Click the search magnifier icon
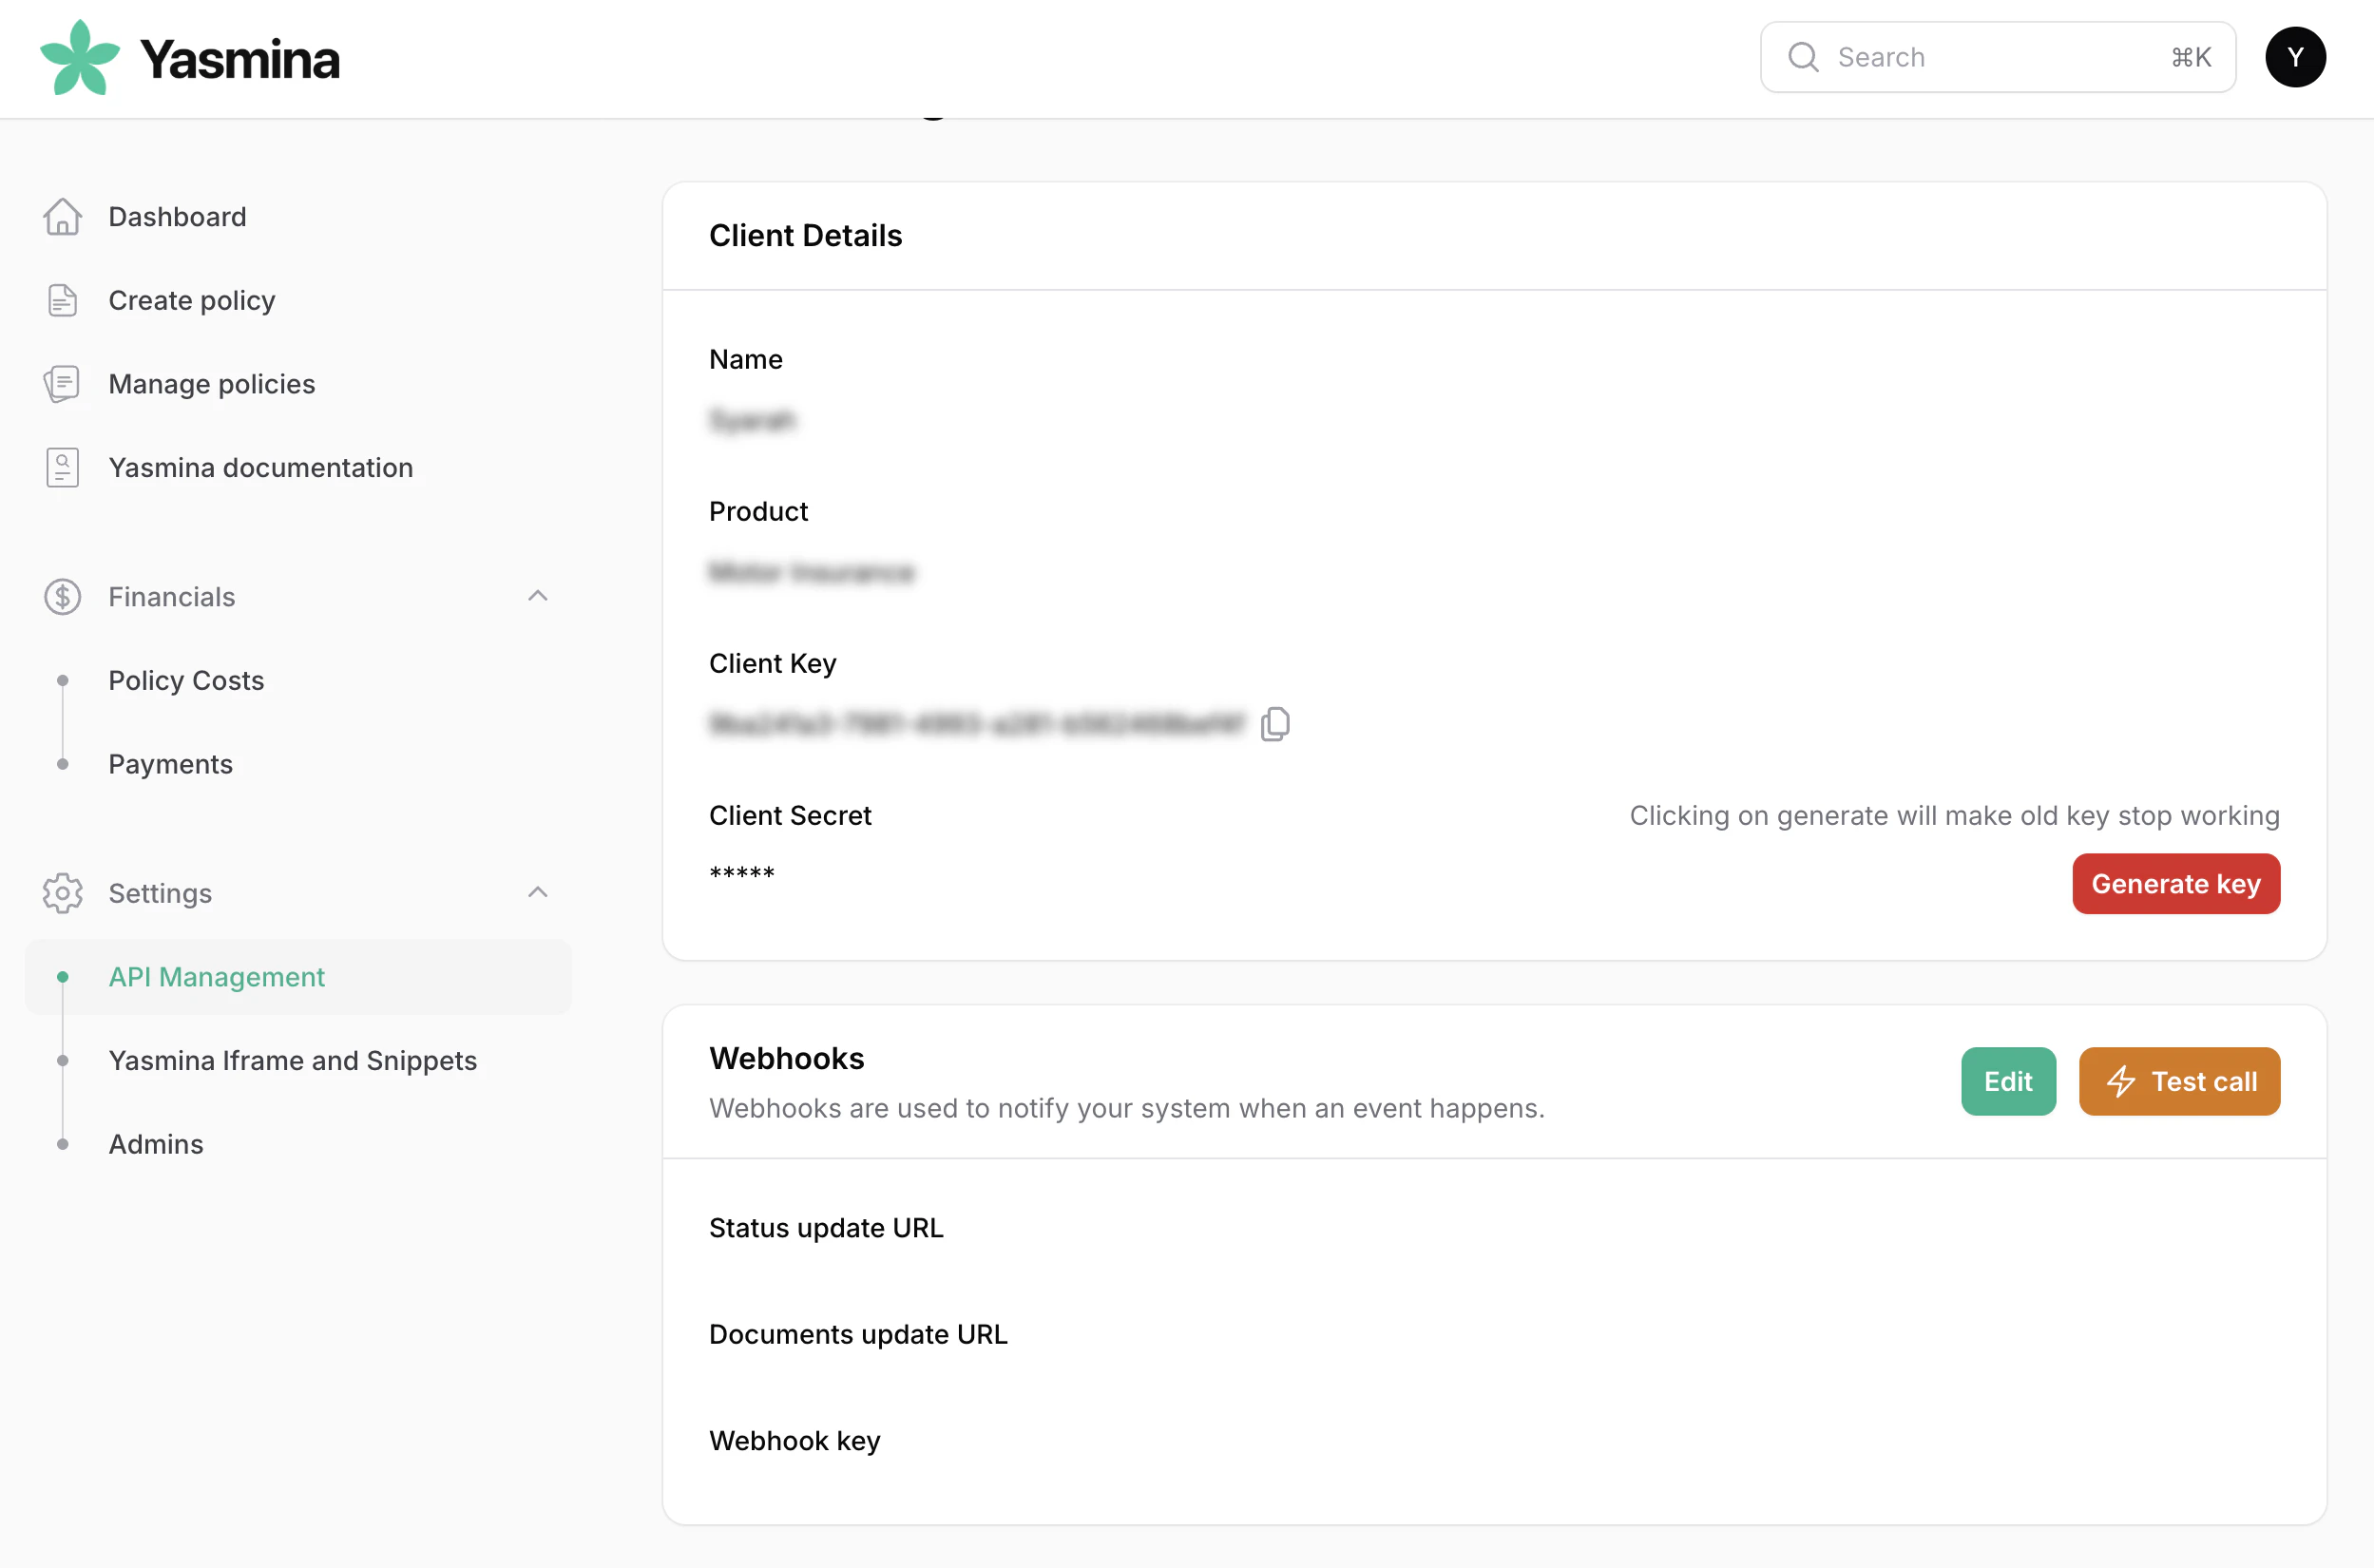Viewport: 2374px width, 1568px height. point(1803,57)
